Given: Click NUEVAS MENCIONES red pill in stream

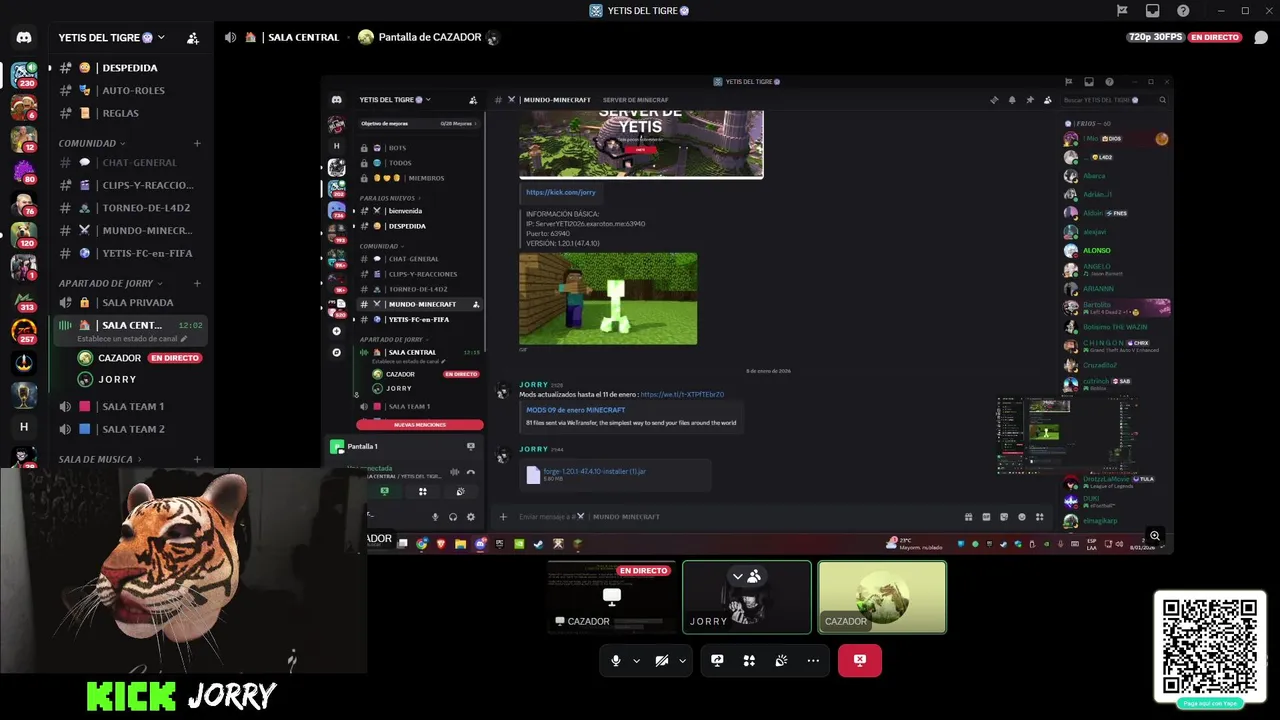Looking at the screenshot, I should tap(420, 425).
